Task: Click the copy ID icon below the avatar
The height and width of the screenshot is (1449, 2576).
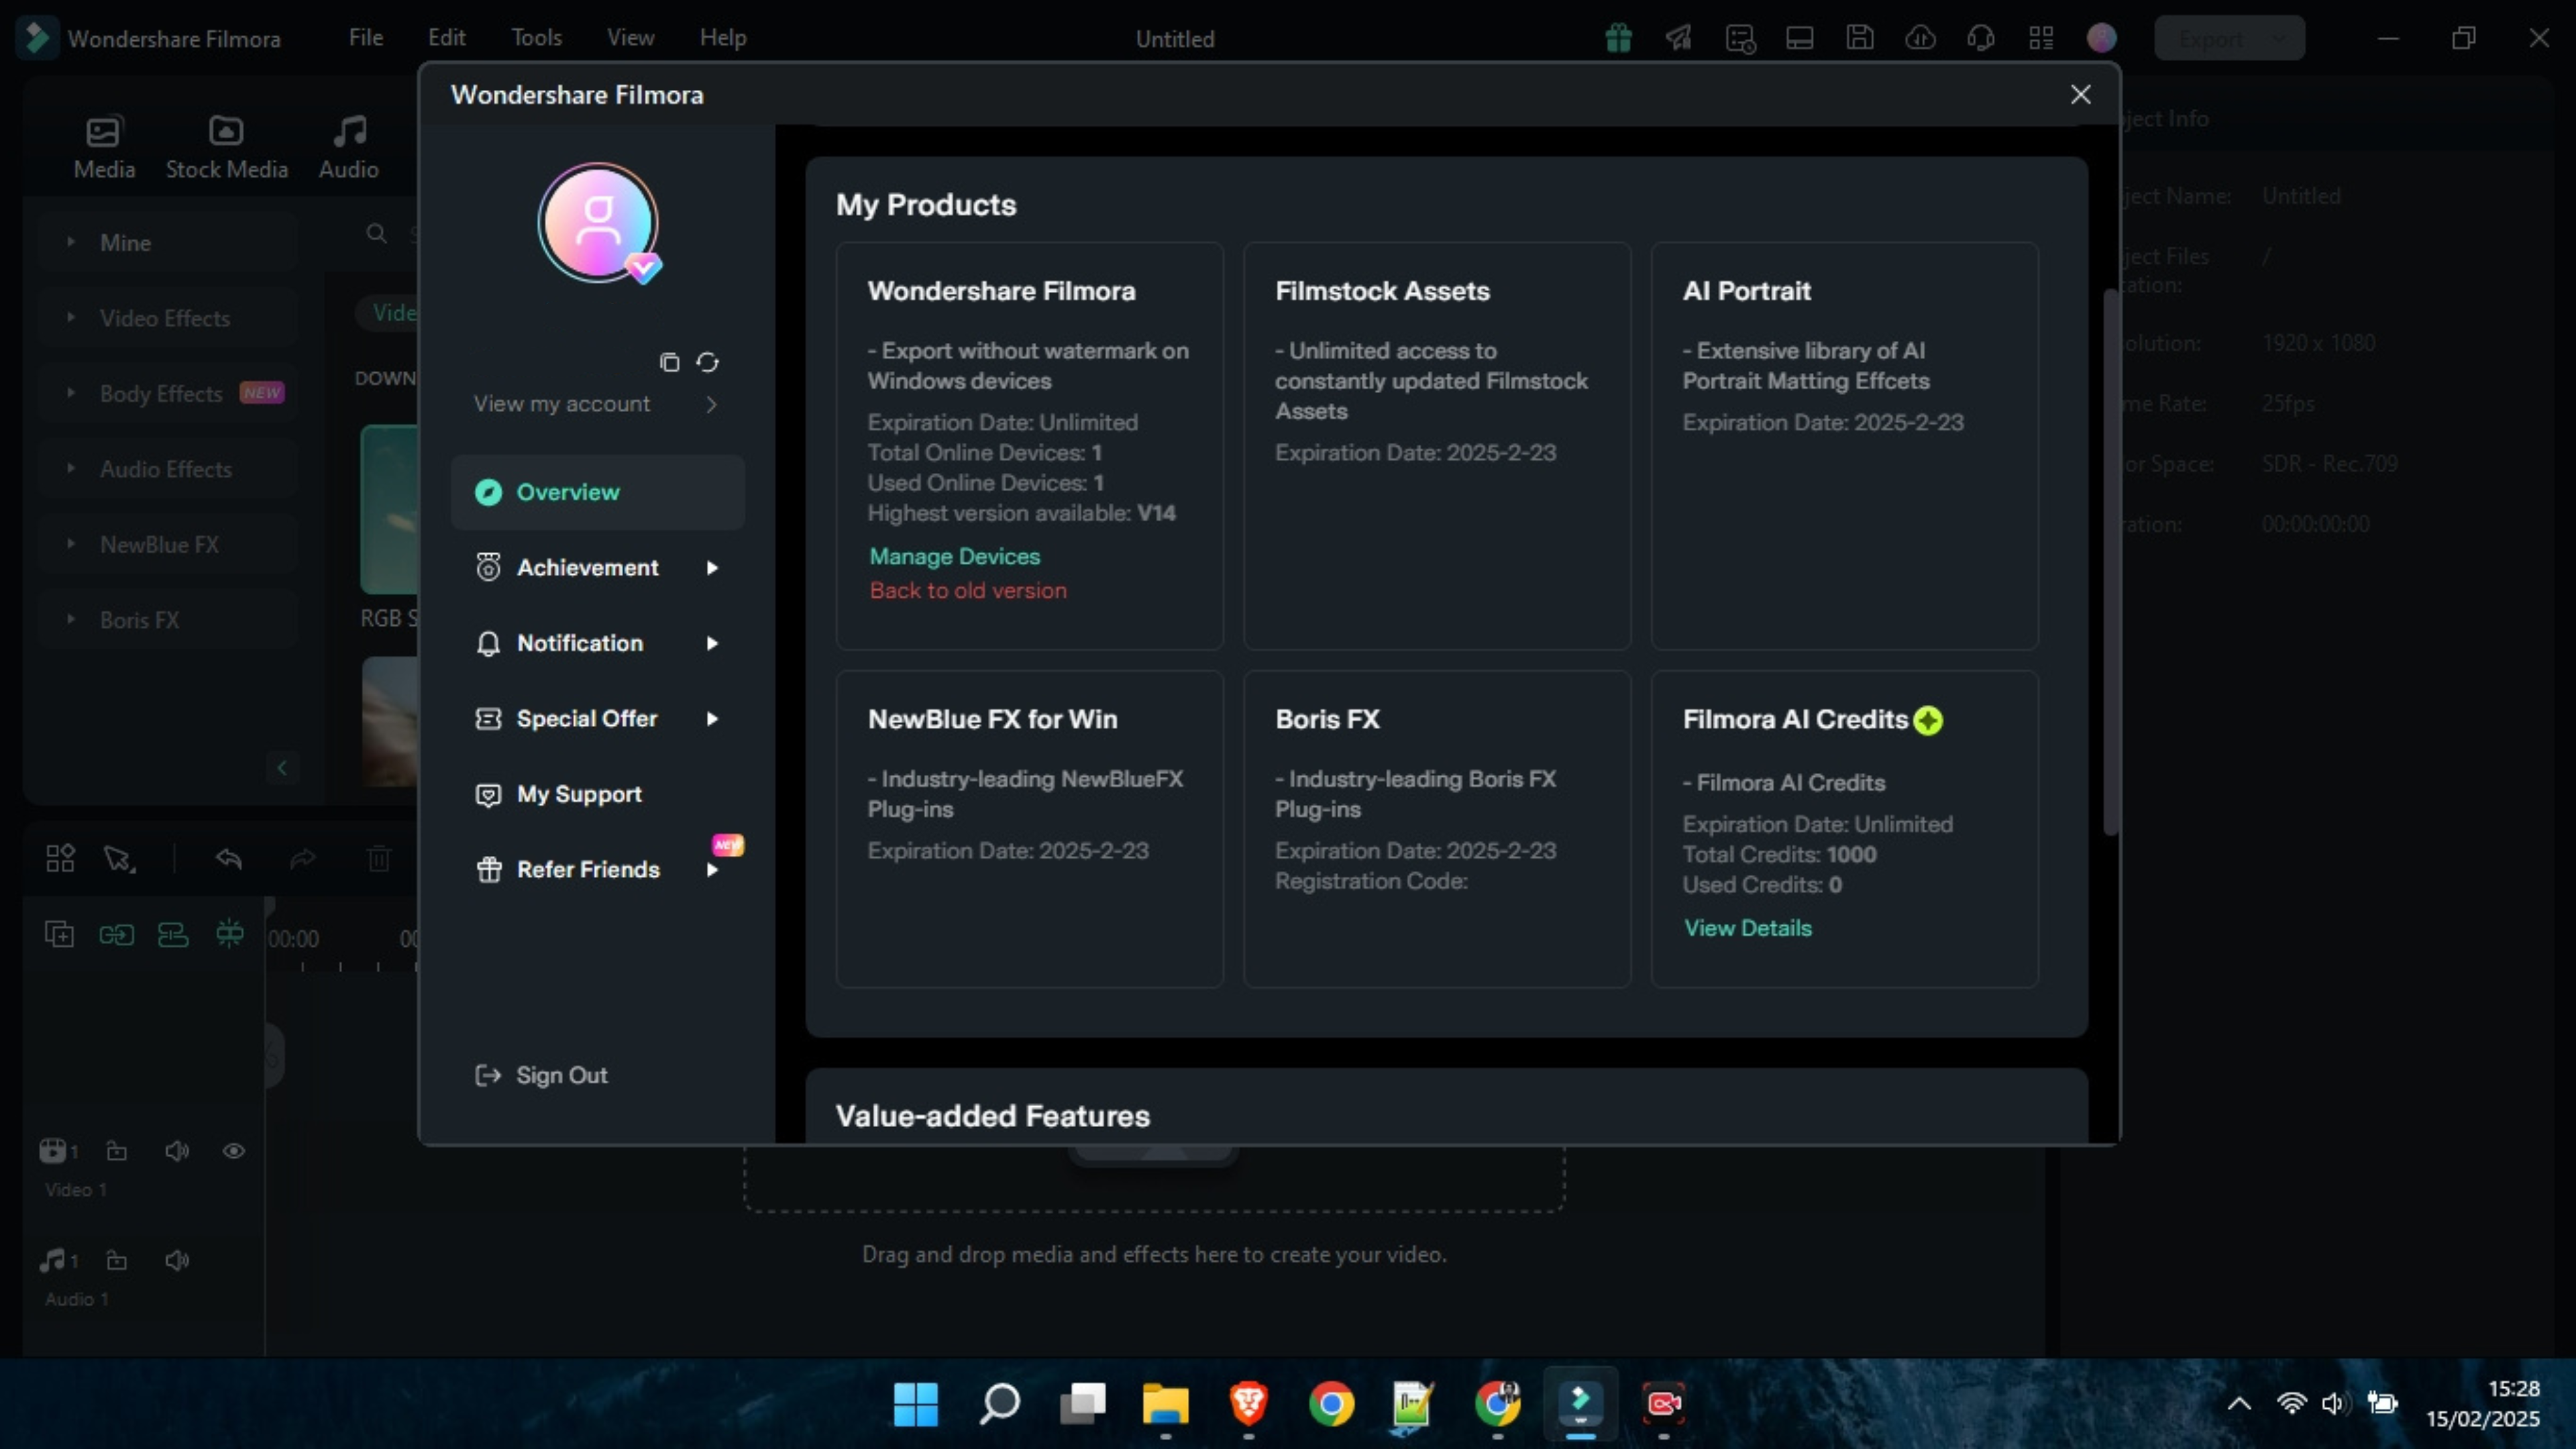Action: [669, 362]
